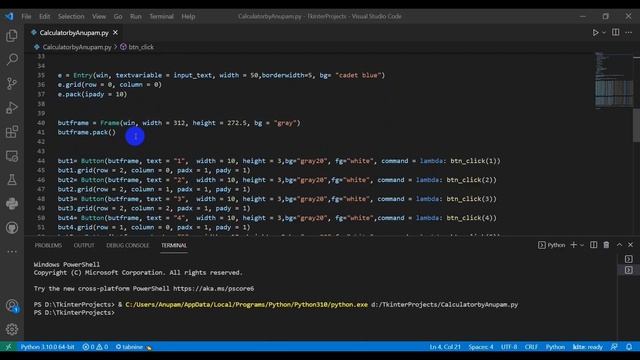The height and width of the screenshot is (360, 640).
Task: Open the Selection menu
Action: (71, 16)
